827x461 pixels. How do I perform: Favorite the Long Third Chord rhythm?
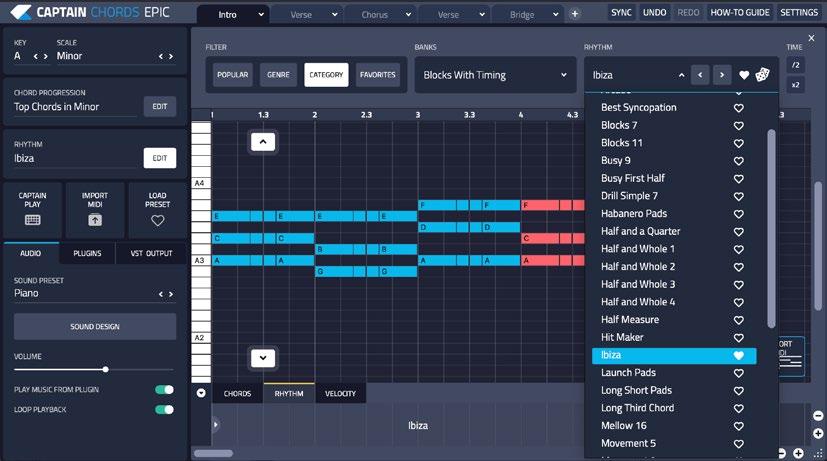click(738, 408)
